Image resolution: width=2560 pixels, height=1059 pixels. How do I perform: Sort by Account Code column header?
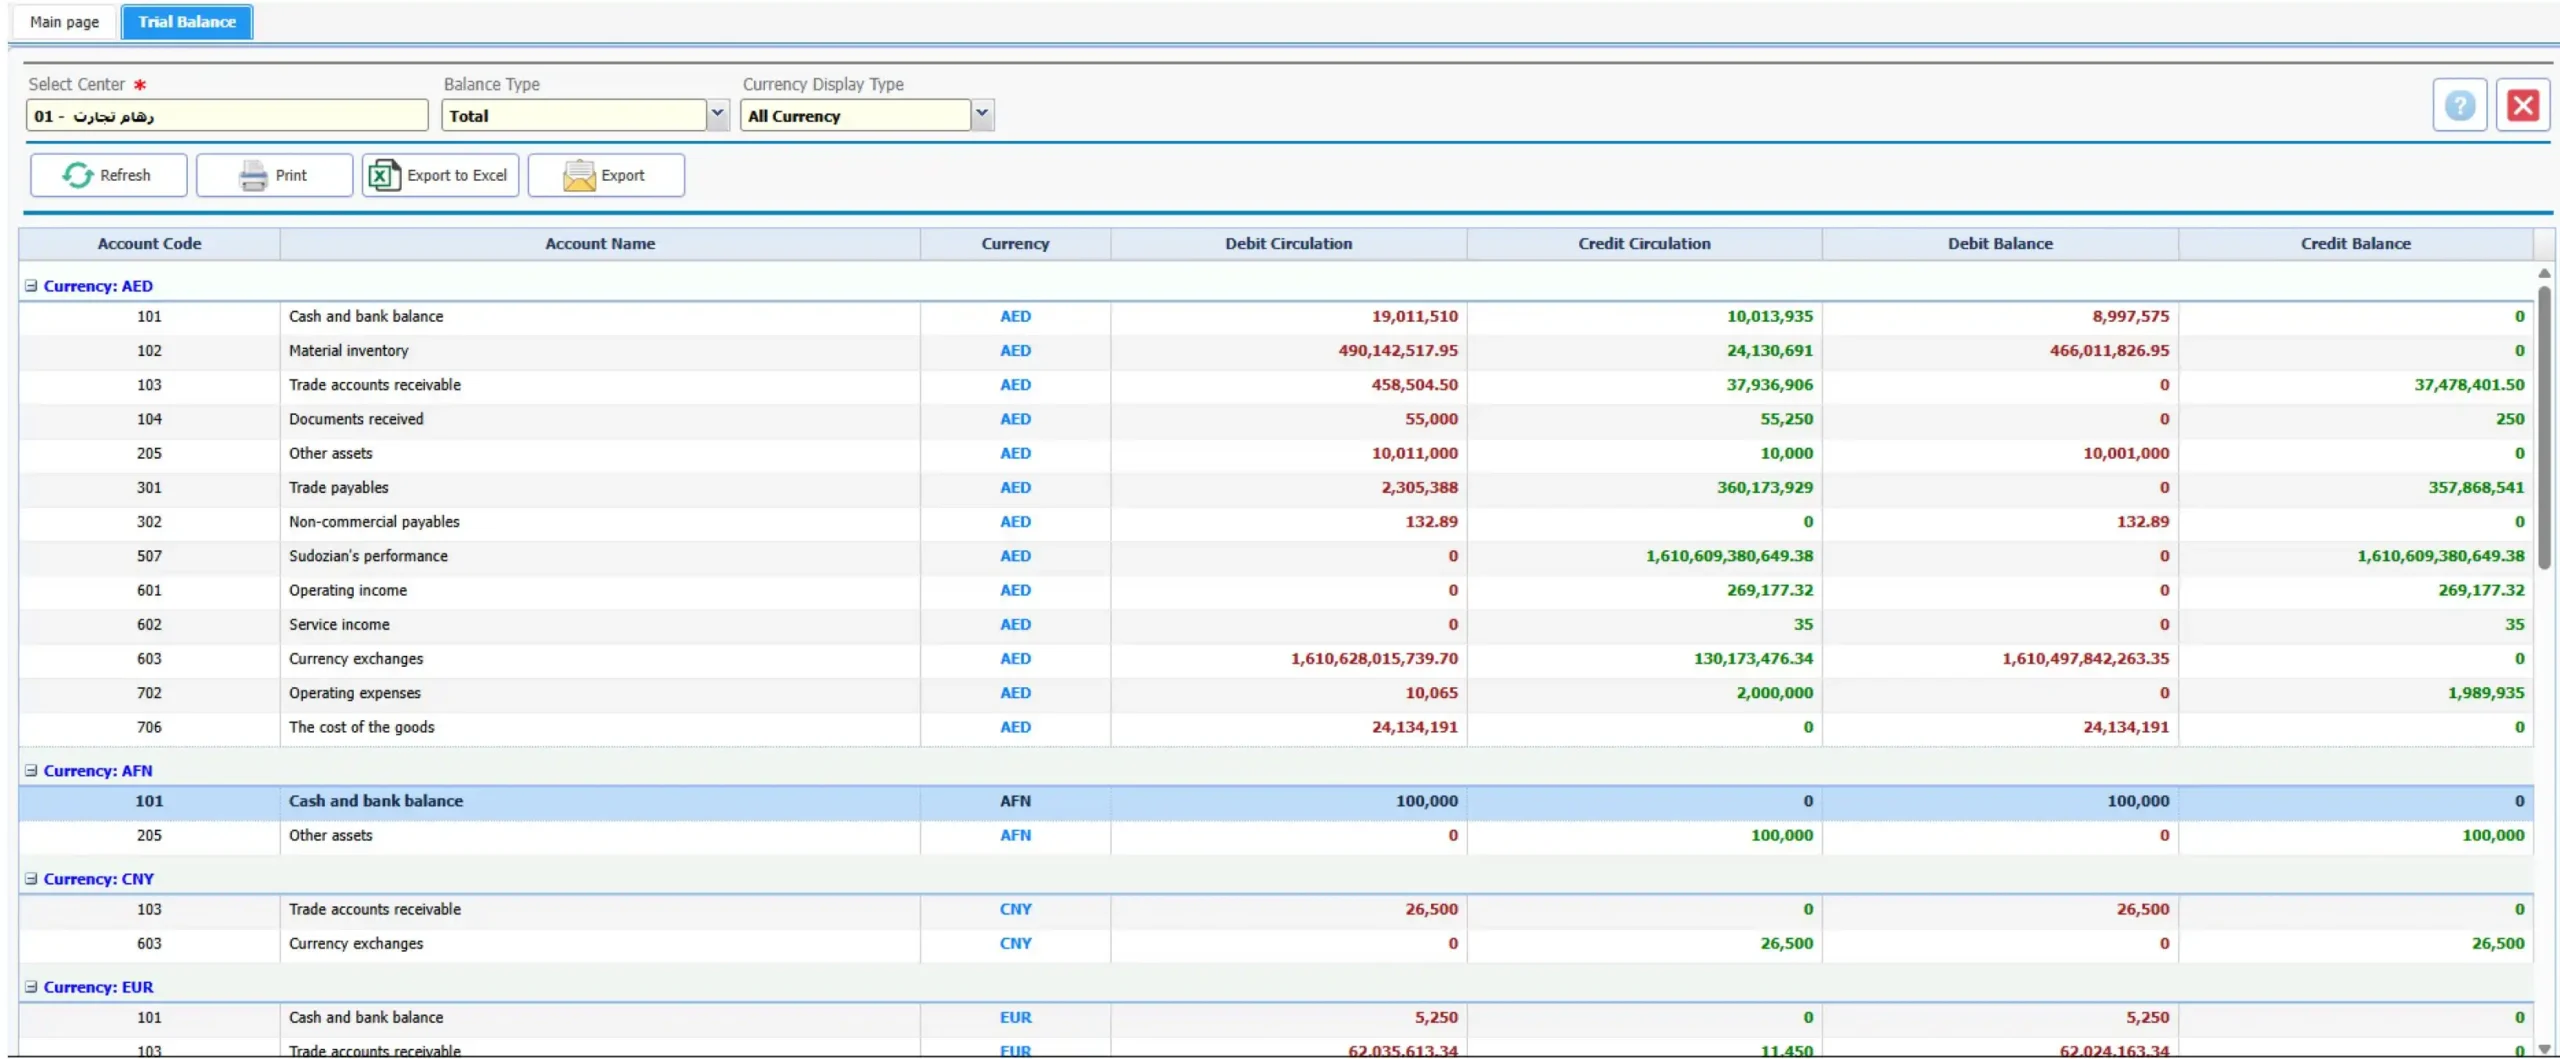pyautogui.click(x=149, y=244)
